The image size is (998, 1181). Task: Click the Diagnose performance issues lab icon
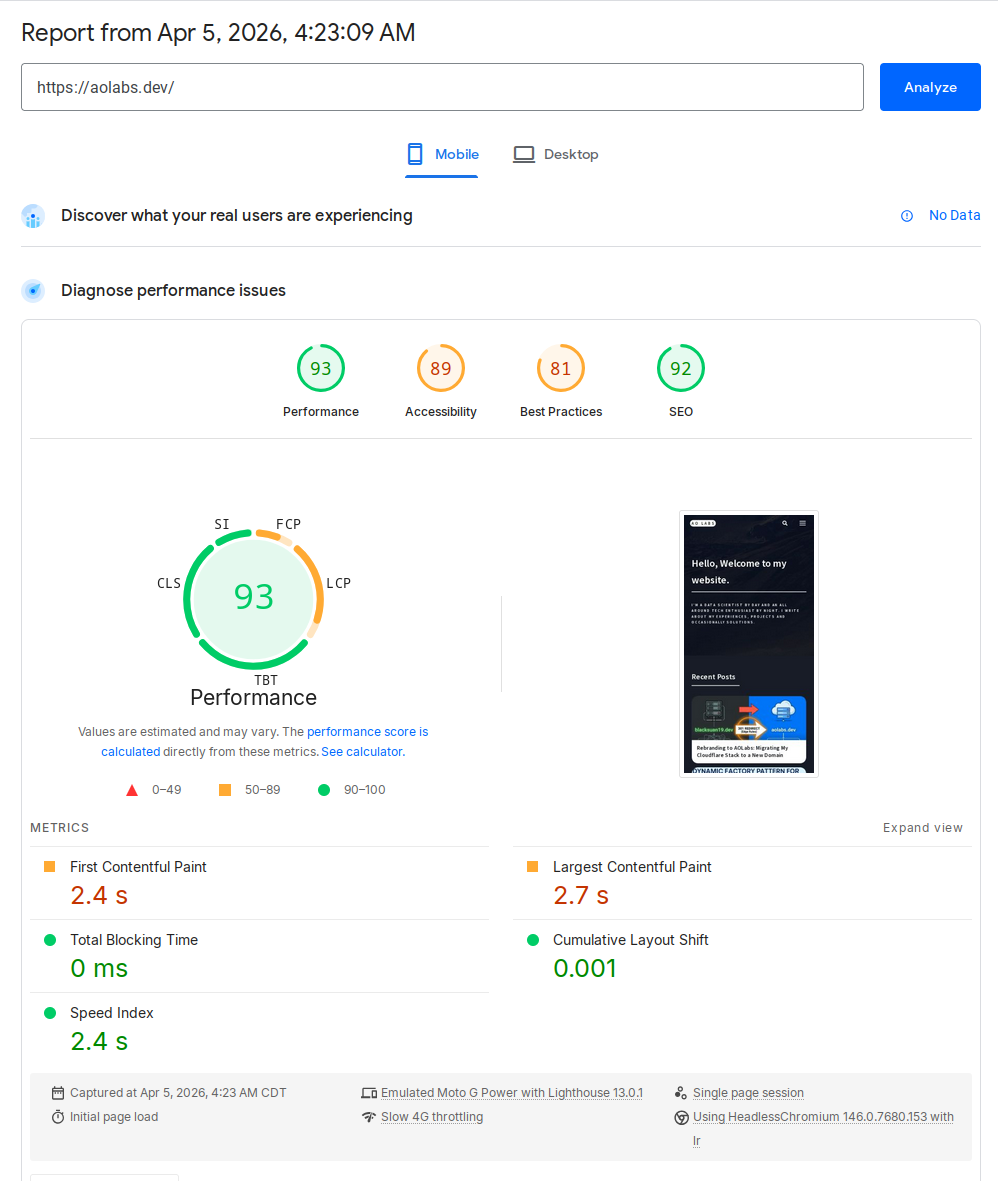33,290
